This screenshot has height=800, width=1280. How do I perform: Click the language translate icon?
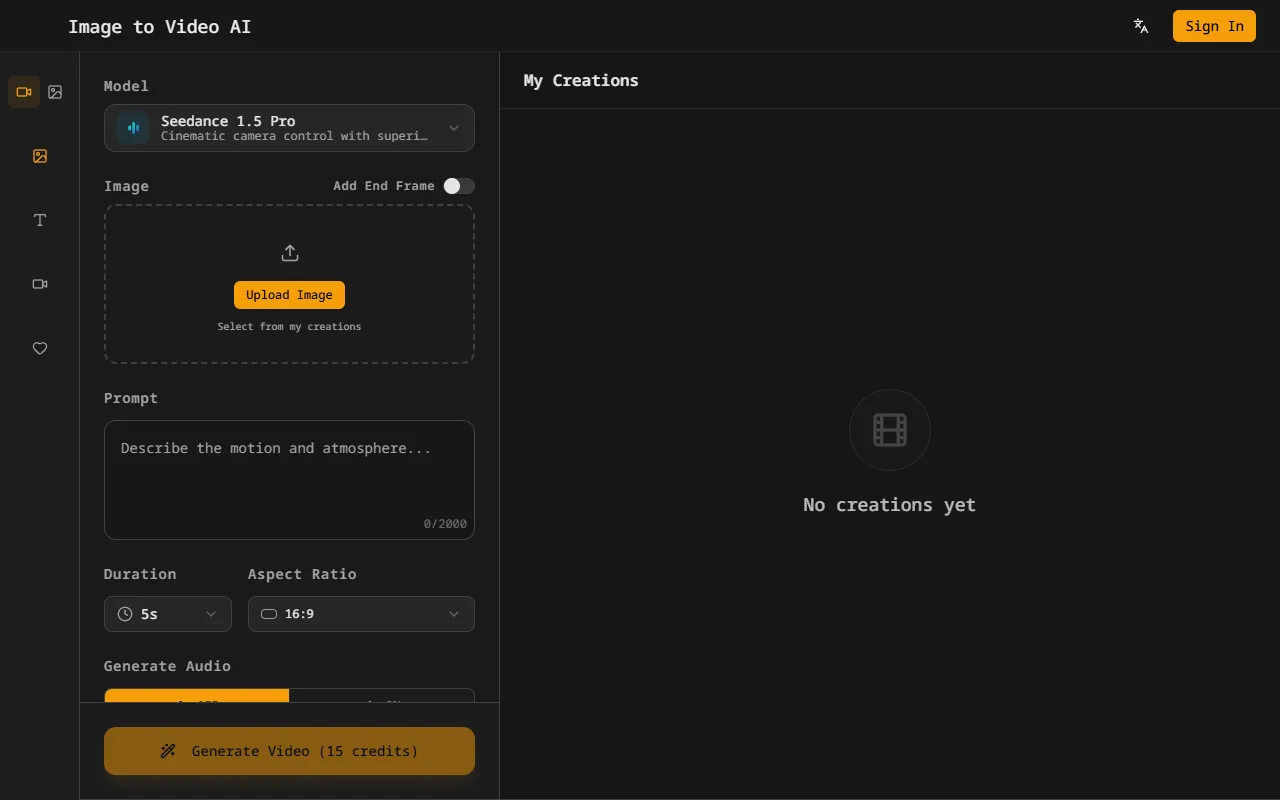click(1141, 26)
